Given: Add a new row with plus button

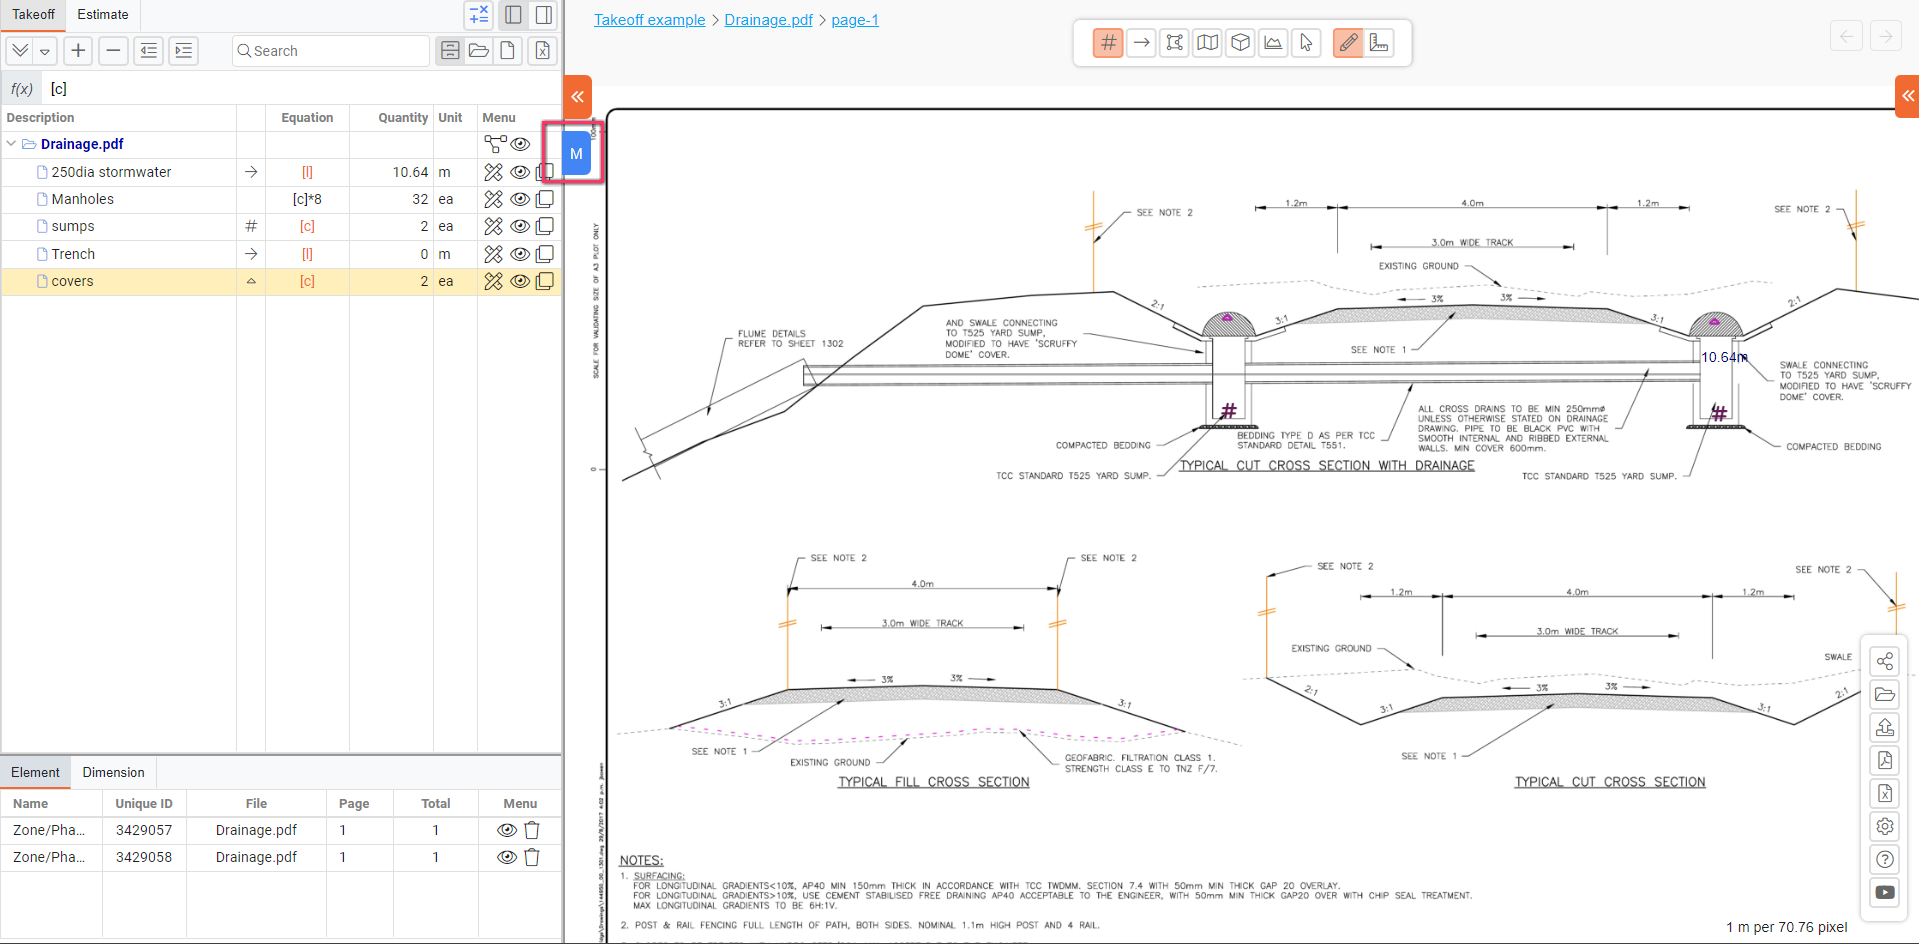Looking at the screenshot, I should tap(78, 50).
